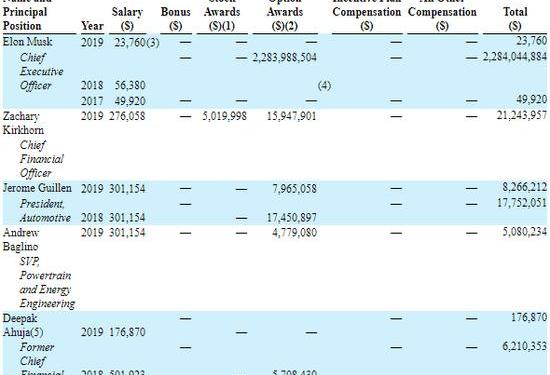Select Zachary Kirkhorn's salary 276,058
The height and width of the screenshot is (375, 550).
click(127, 116)
